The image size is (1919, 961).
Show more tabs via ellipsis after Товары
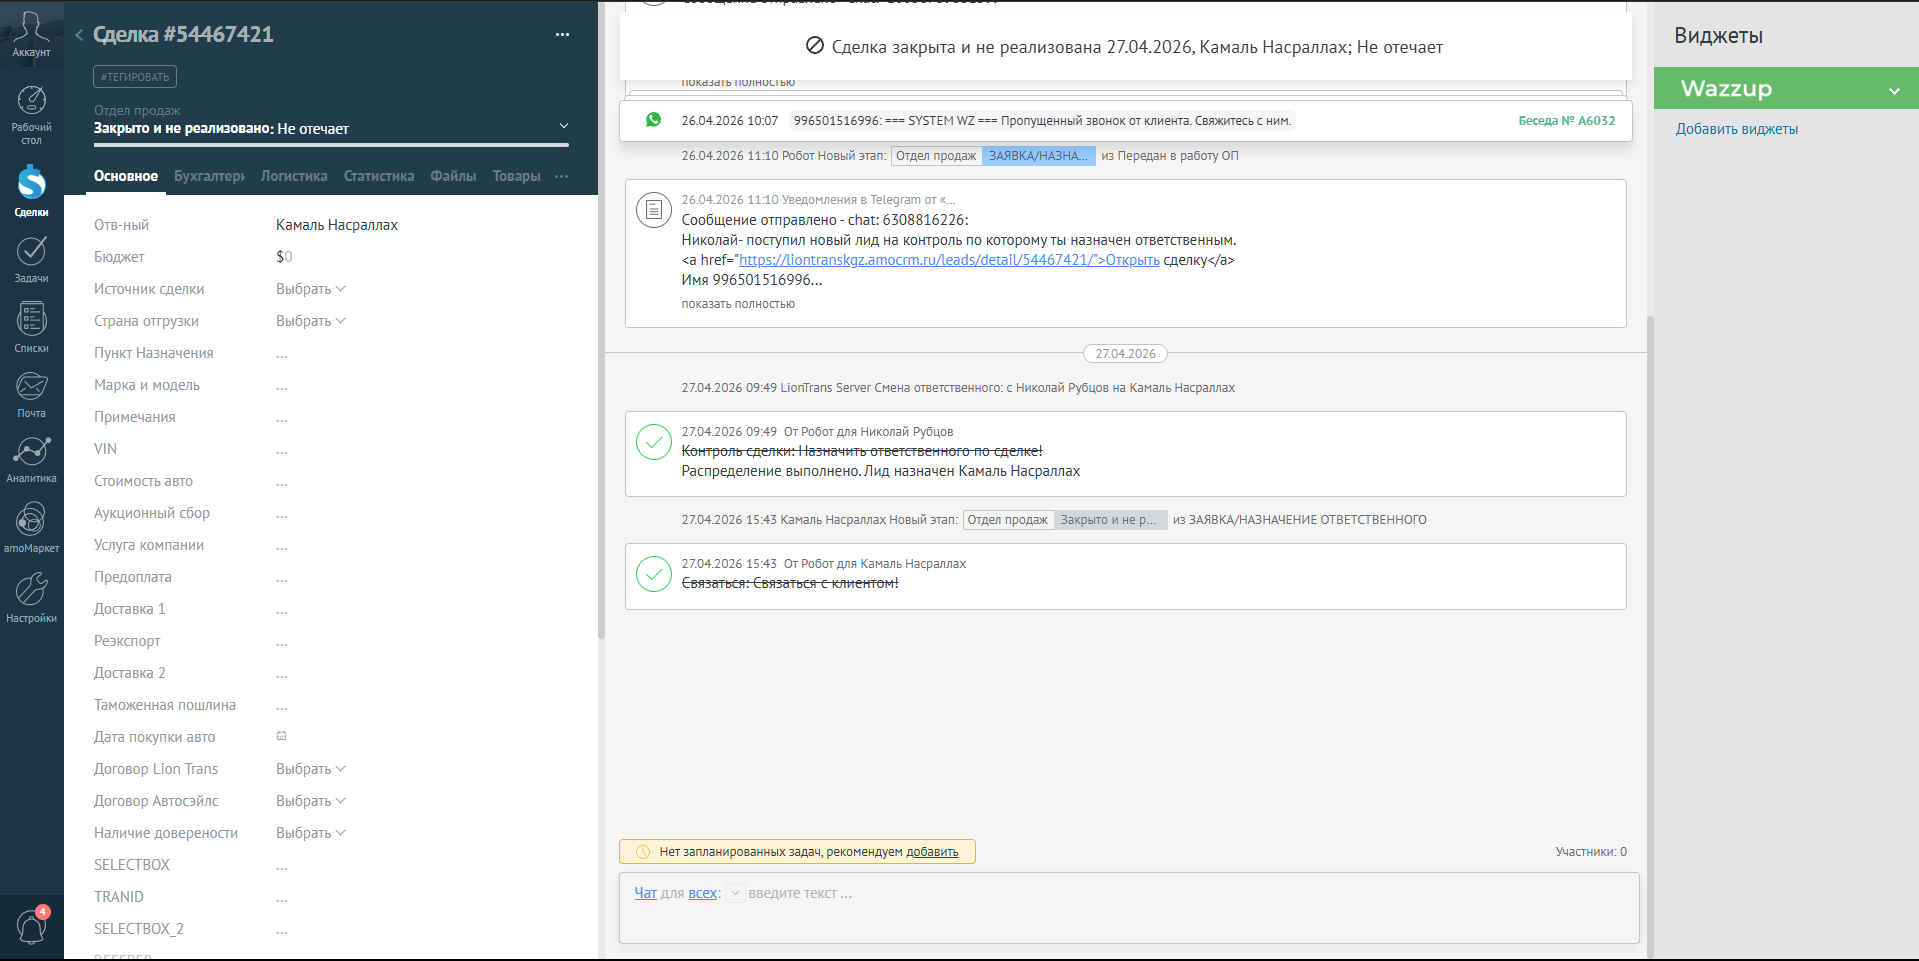(x=562, y=176)
